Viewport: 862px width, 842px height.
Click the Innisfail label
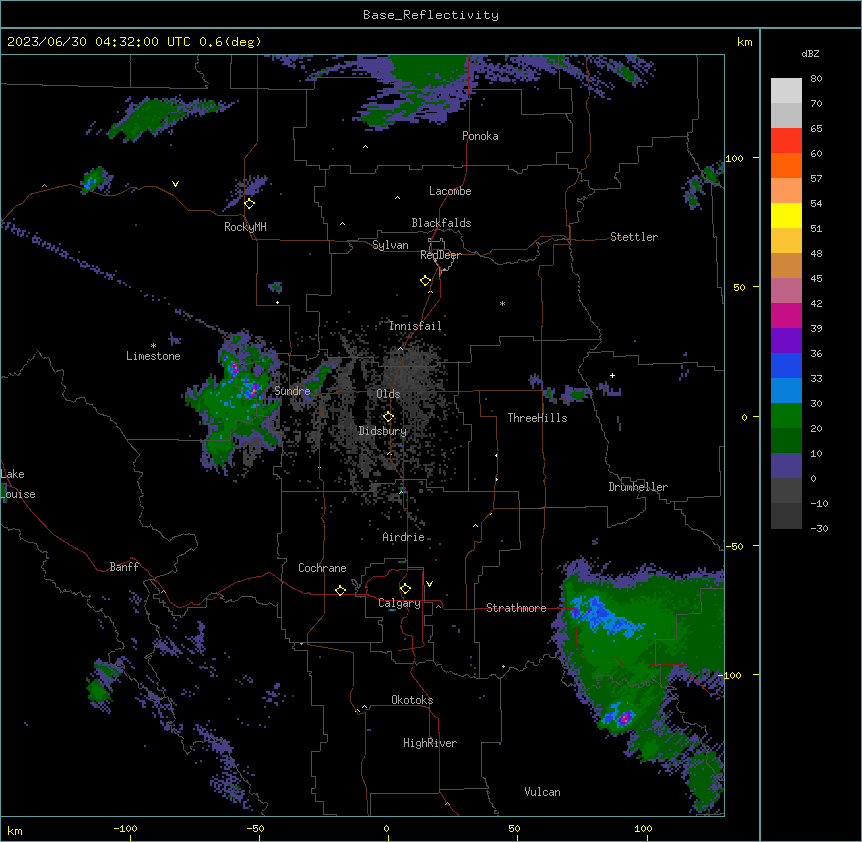click(x=415, y=326)
